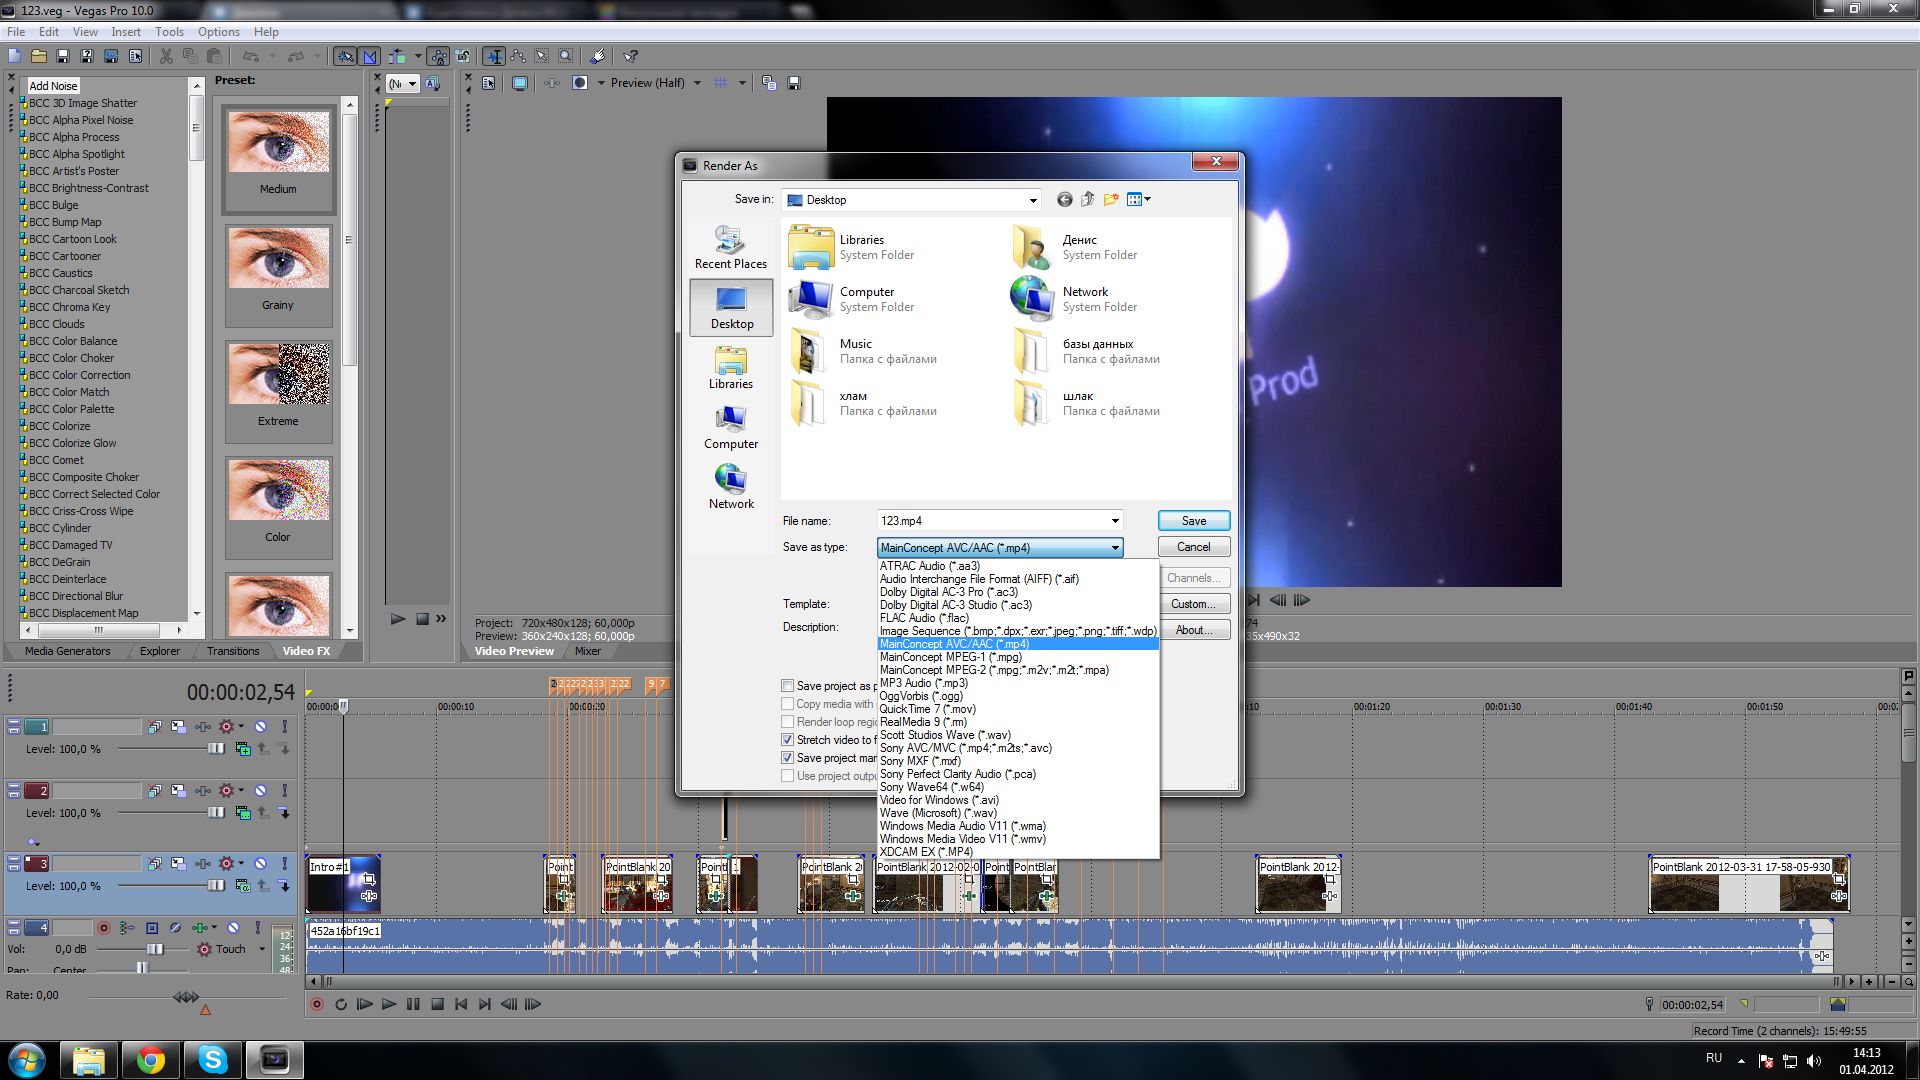Toggle the Enable Snapping toolbar icon

click(345, 57)
